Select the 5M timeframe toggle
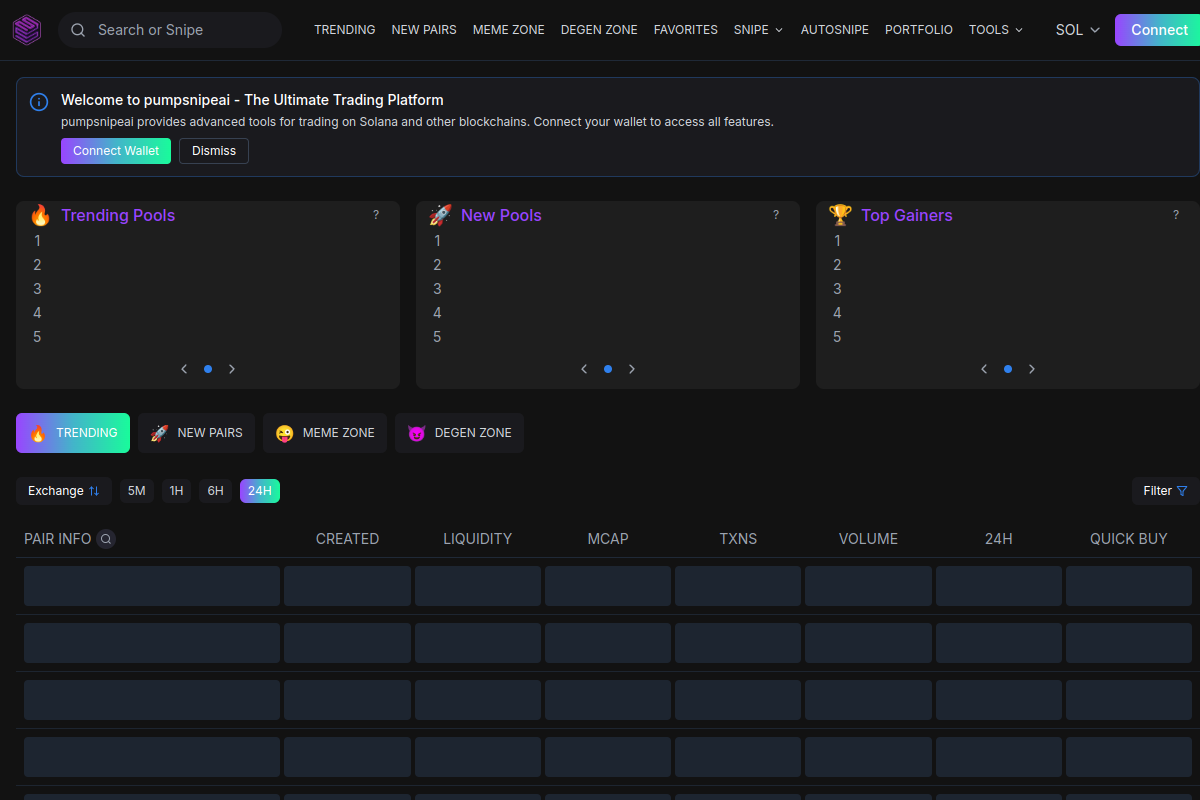 tap(137, 491)
